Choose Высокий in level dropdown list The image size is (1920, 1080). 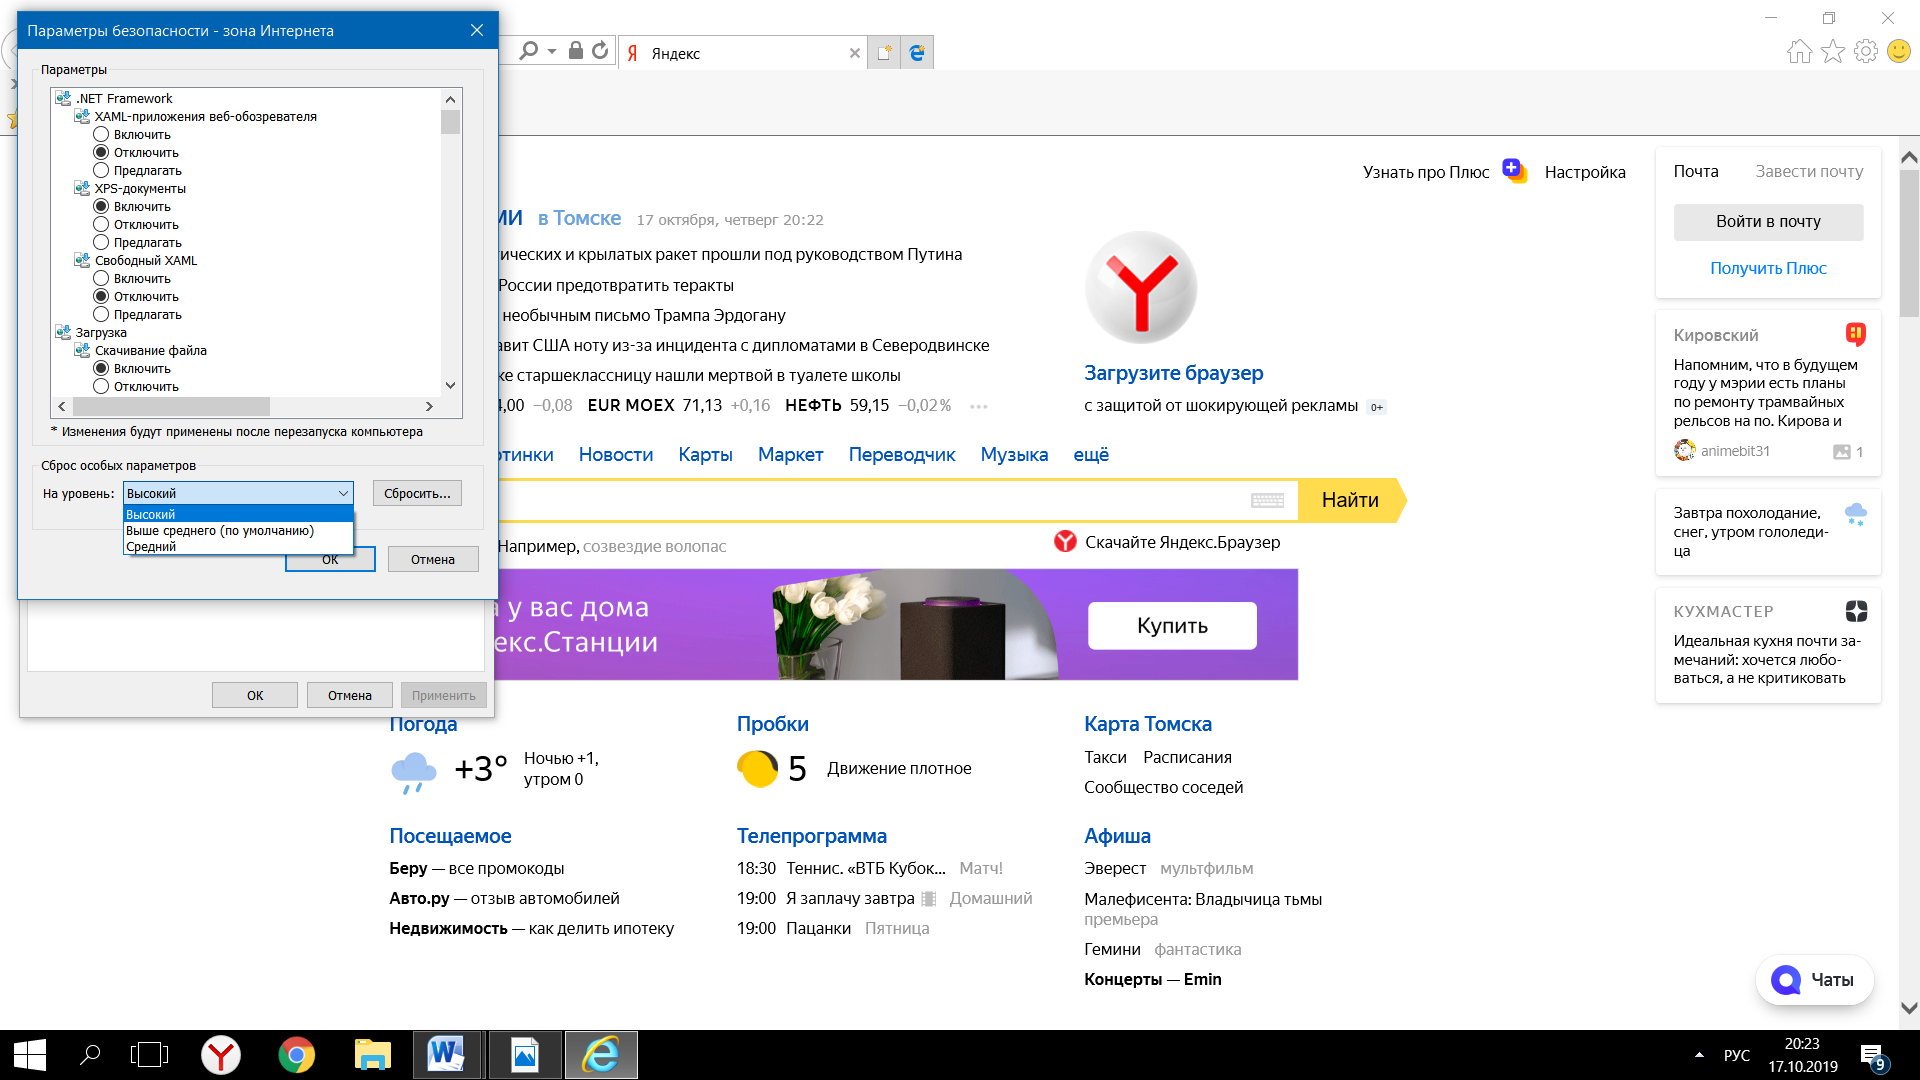pyautogui.click(x=238, y=514)
